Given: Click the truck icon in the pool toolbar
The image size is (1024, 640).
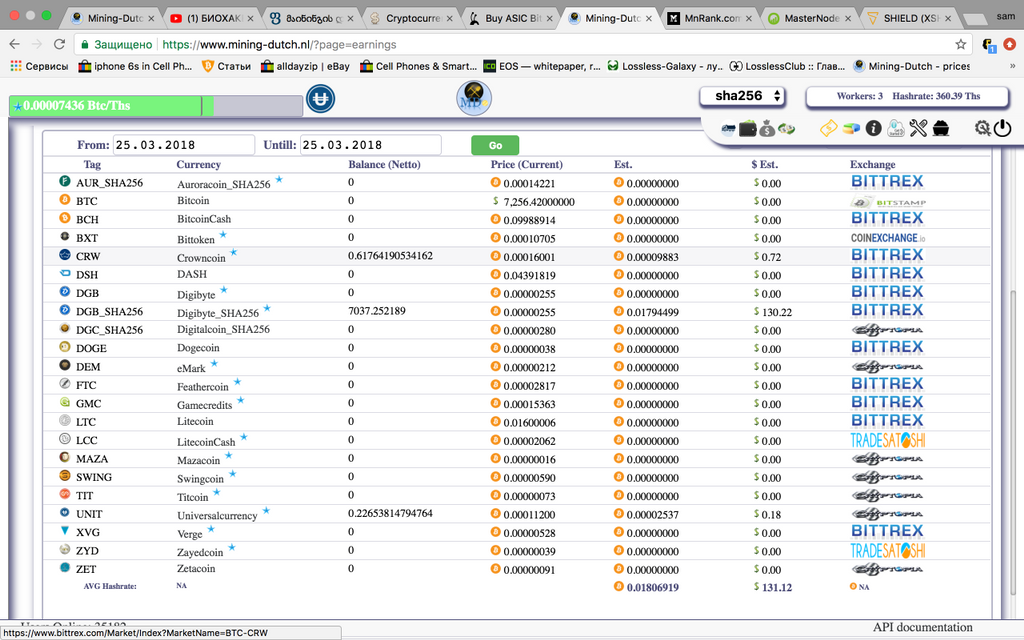Looking at the screenshot, I should point(729,129).
